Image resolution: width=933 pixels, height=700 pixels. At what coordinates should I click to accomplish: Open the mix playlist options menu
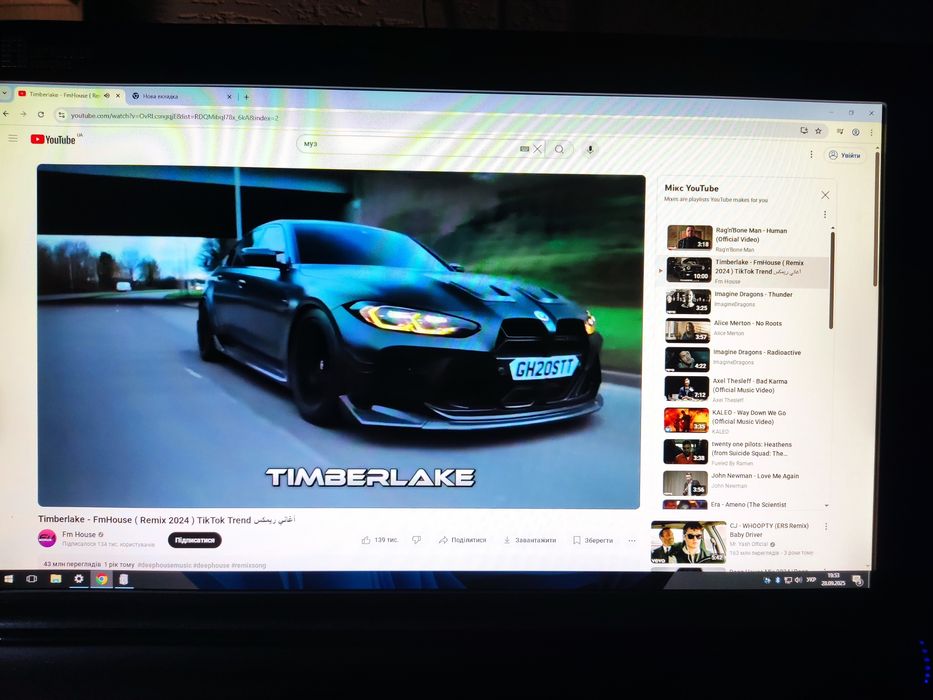click(825, 214)
